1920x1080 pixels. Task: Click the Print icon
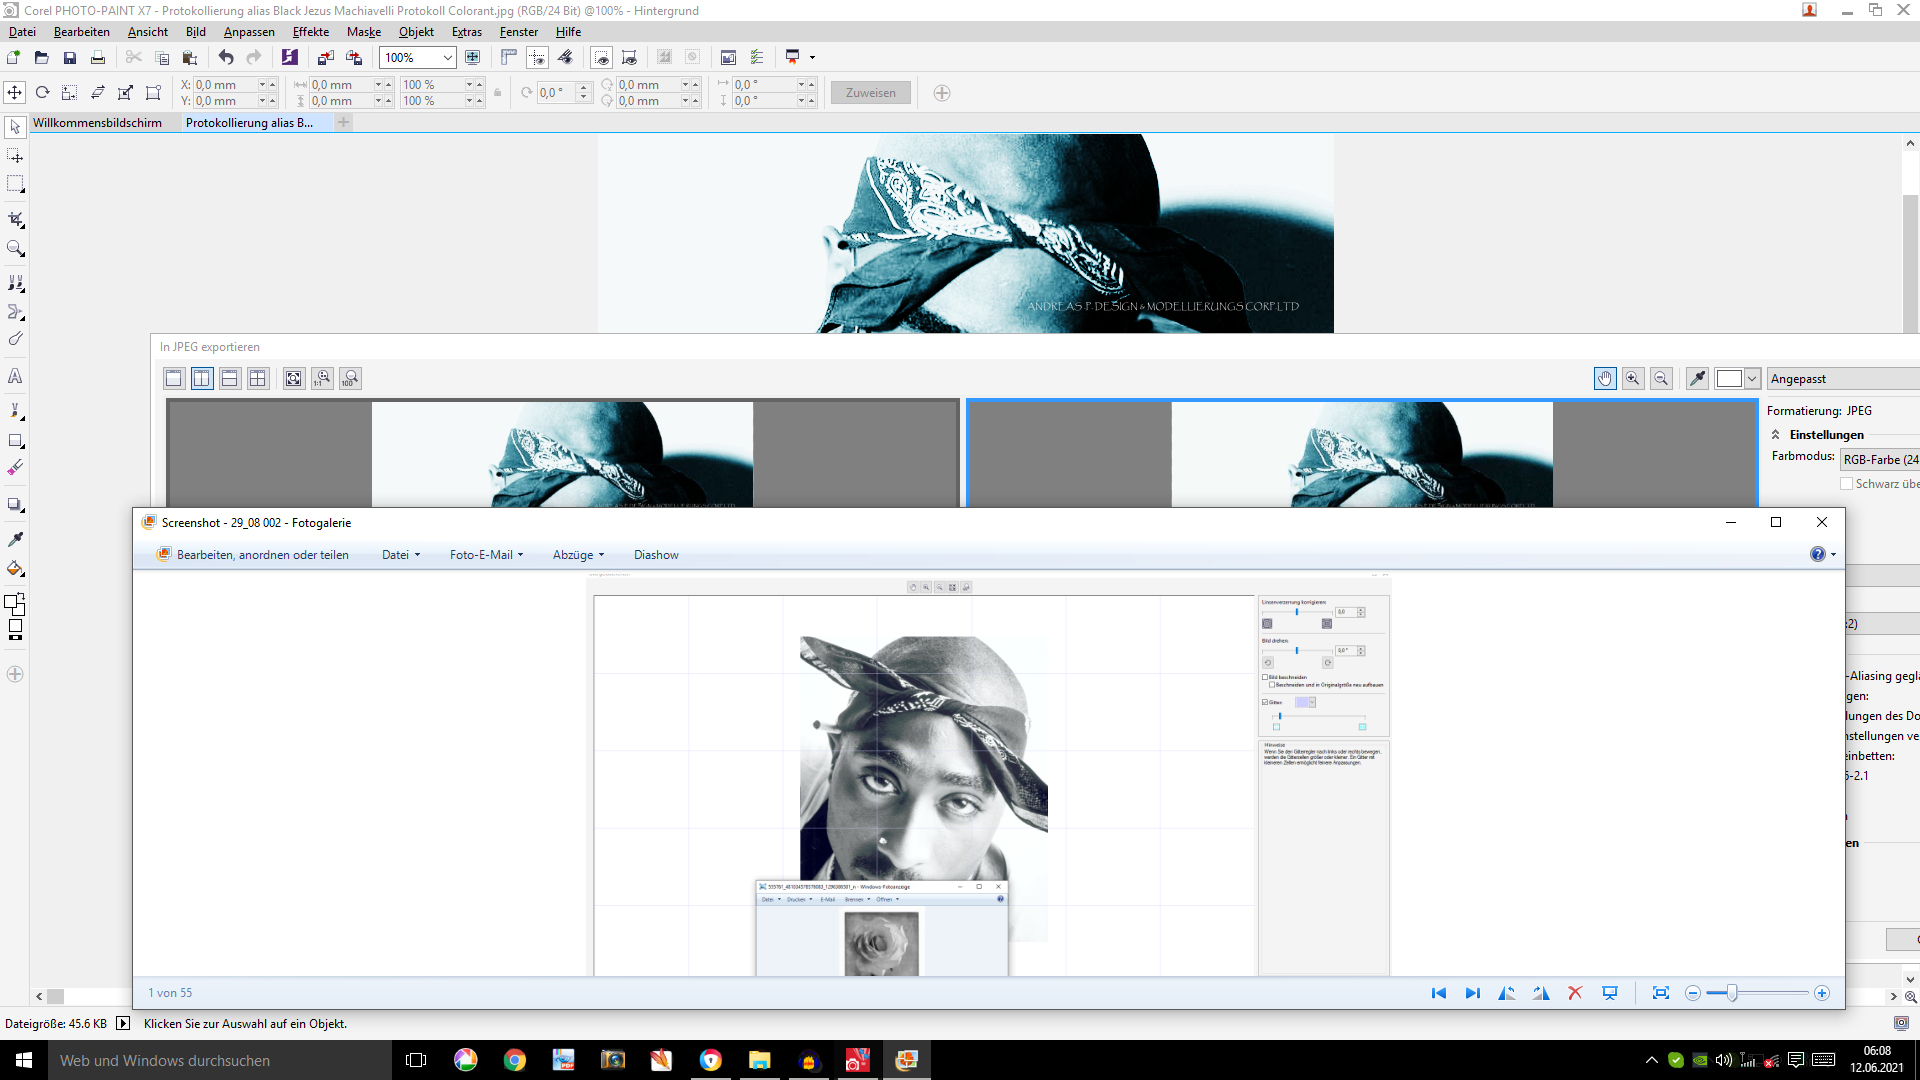pos(97,57)
